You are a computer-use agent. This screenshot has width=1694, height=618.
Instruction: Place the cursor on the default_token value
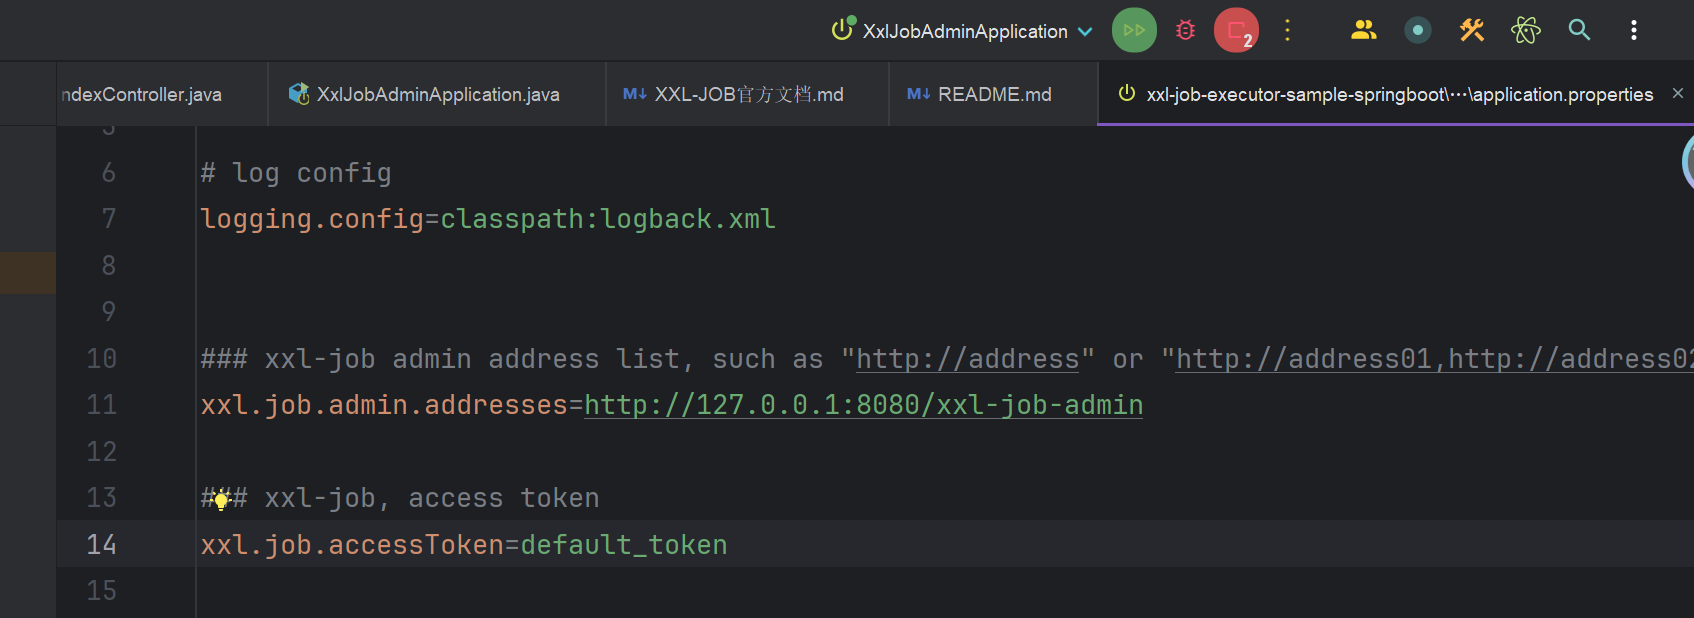(623, 545)
